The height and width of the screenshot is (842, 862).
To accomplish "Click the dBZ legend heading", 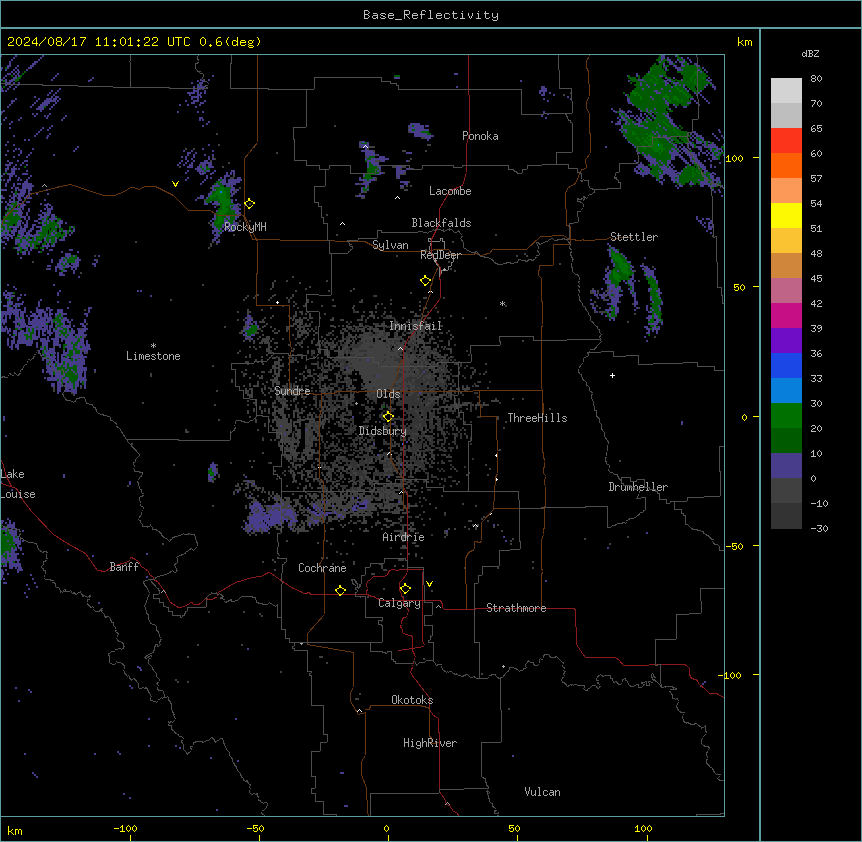I will click(810, 53).
